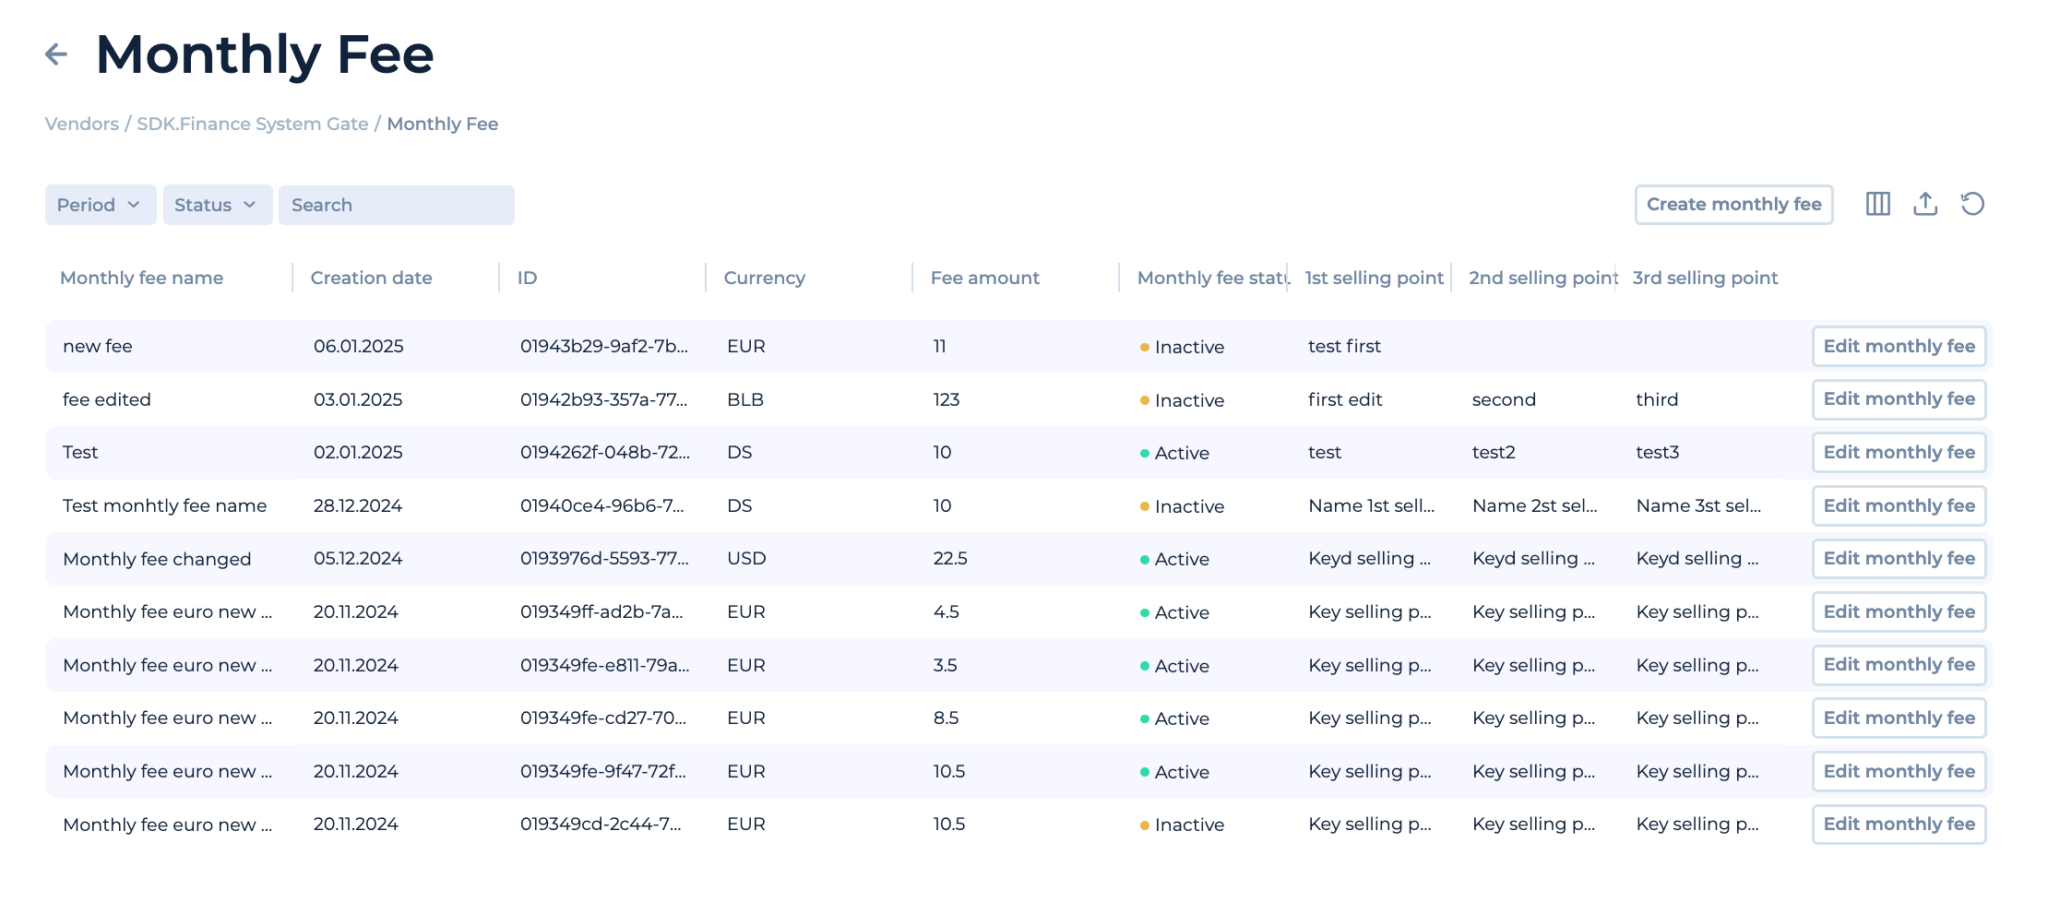Click the Currency column header

pos(763,277)
